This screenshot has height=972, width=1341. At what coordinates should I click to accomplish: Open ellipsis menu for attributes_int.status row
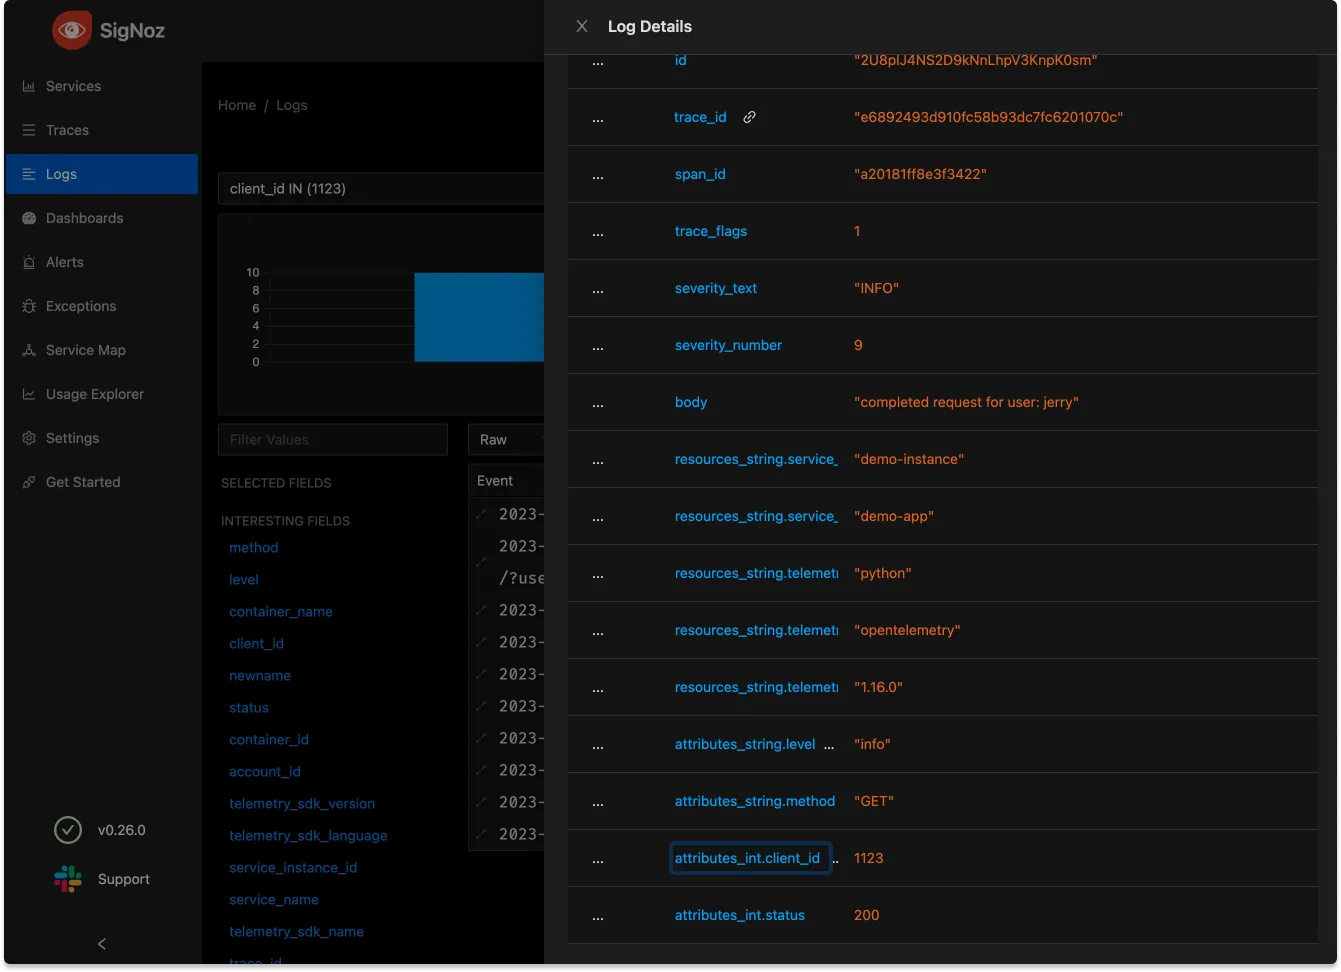(x=598, y=917)
